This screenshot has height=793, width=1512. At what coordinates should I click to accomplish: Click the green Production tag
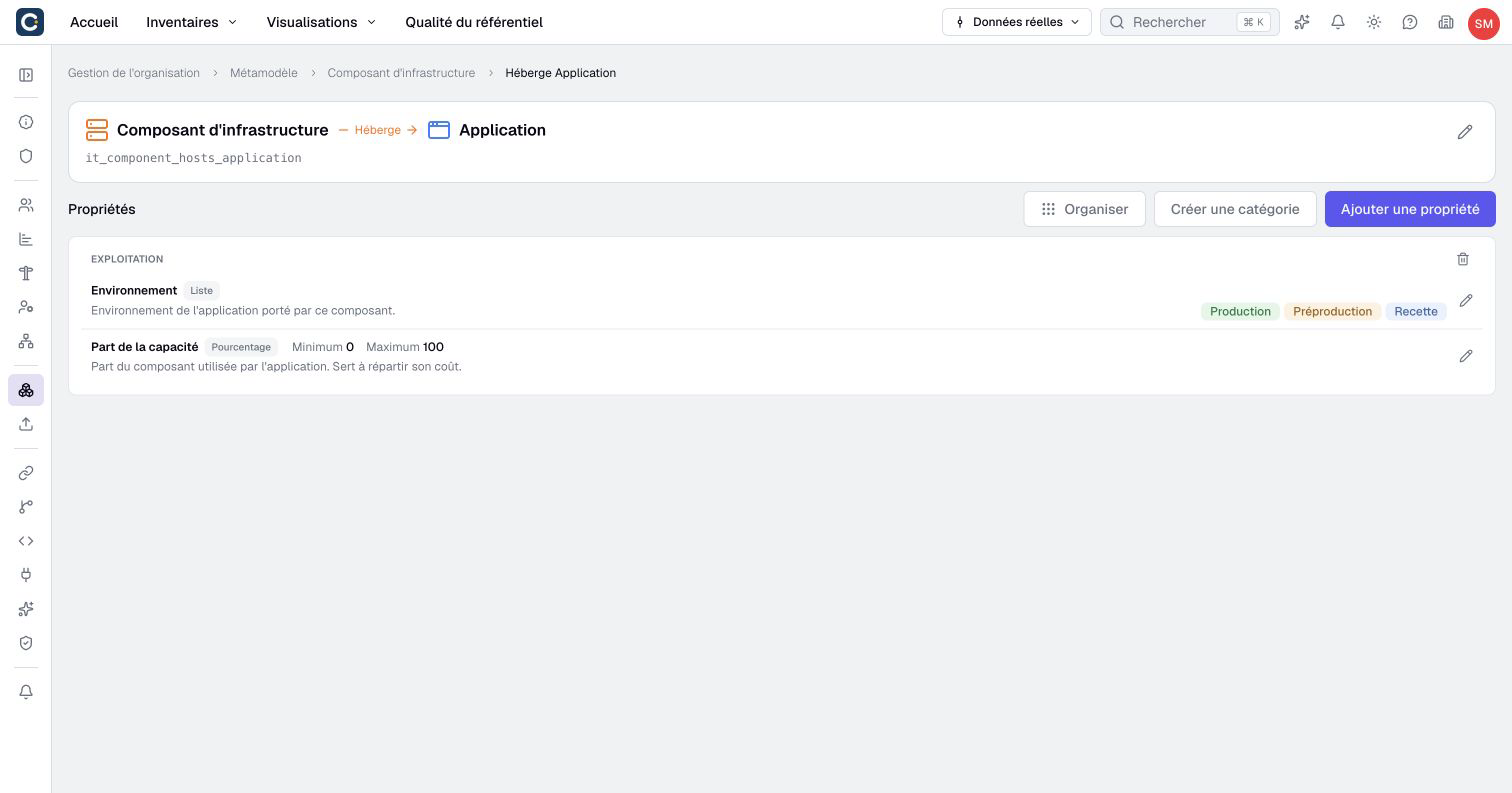1240,311
